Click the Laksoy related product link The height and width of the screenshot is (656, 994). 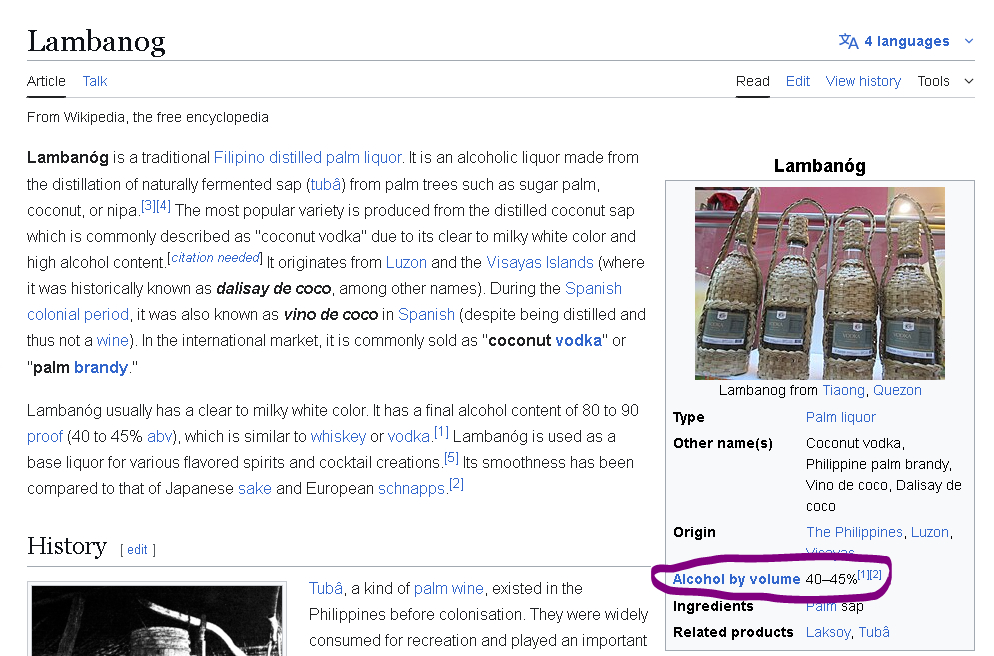tap(828, 632)
